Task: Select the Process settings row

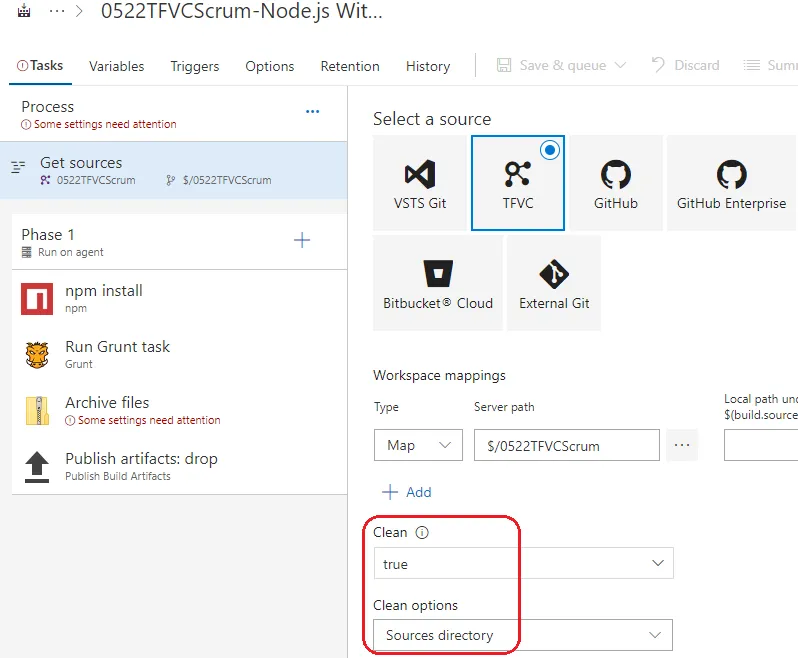Action: pos(174,114)
